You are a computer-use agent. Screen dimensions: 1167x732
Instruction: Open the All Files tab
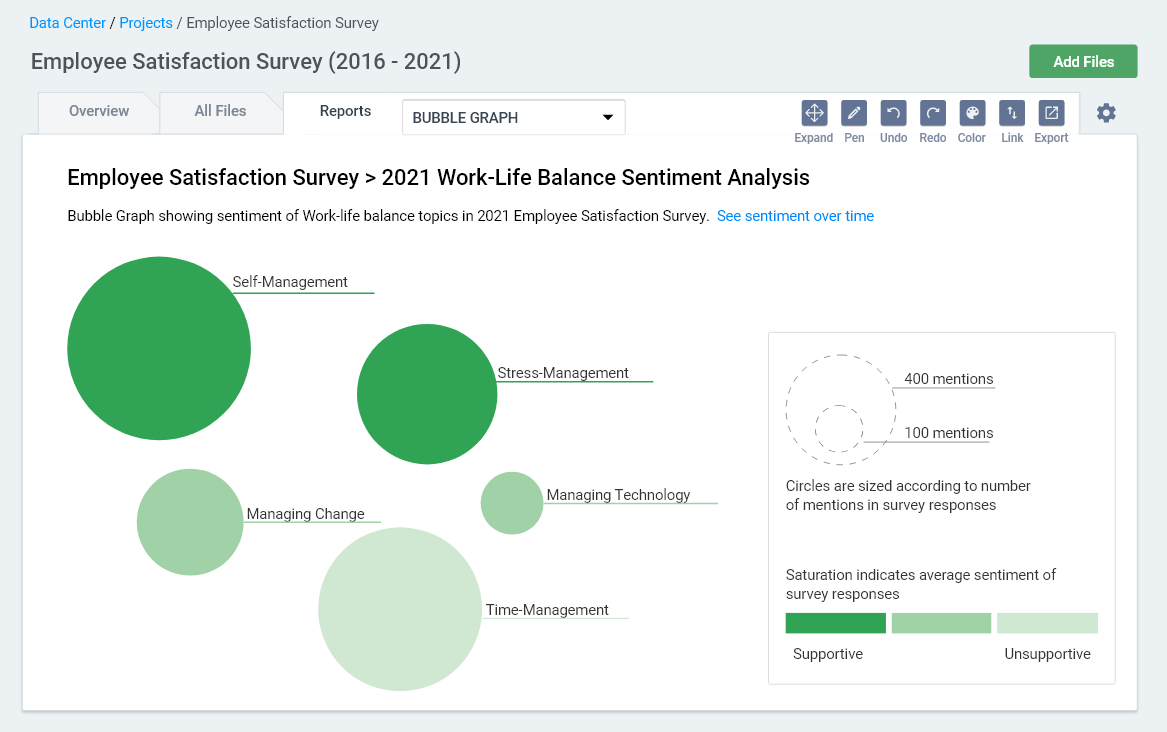click(x=220, y=111)
